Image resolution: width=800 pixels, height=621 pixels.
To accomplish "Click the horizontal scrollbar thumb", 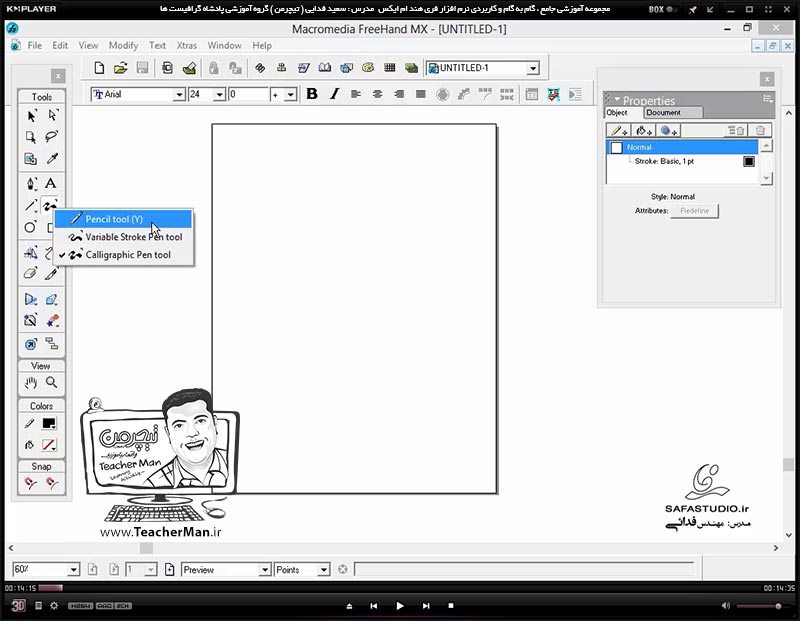I will [146, 548].
